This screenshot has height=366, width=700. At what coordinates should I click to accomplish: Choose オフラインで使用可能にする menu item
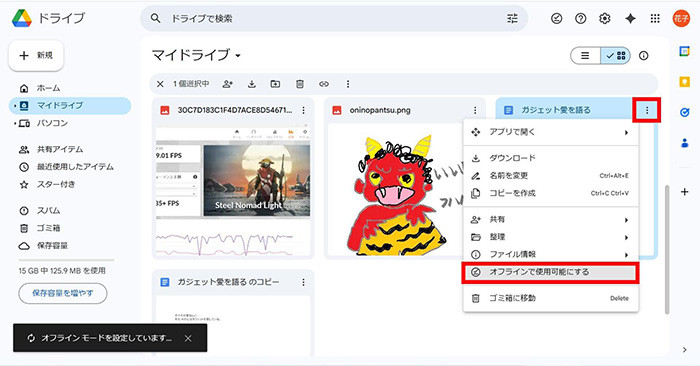[x=551, y=272]
